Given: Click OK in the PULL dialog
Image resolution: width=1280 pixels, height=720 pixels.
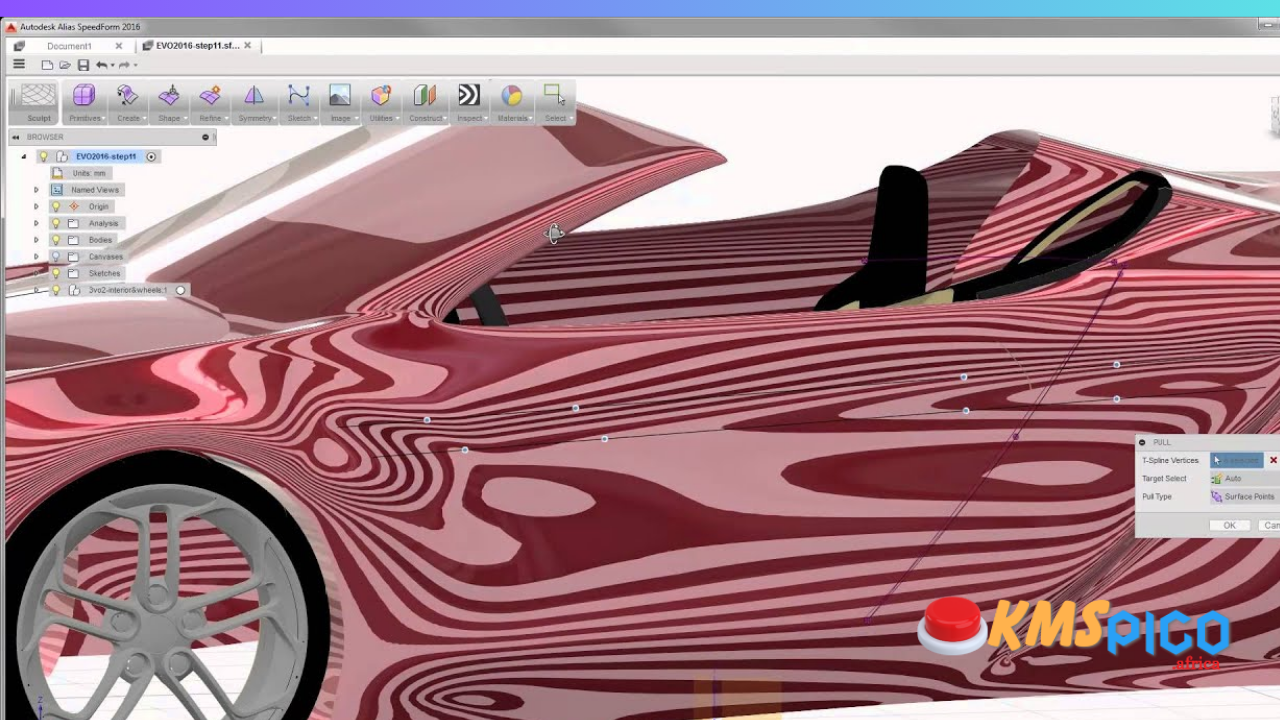Looking at the screenshot, I should [1230, 525].
